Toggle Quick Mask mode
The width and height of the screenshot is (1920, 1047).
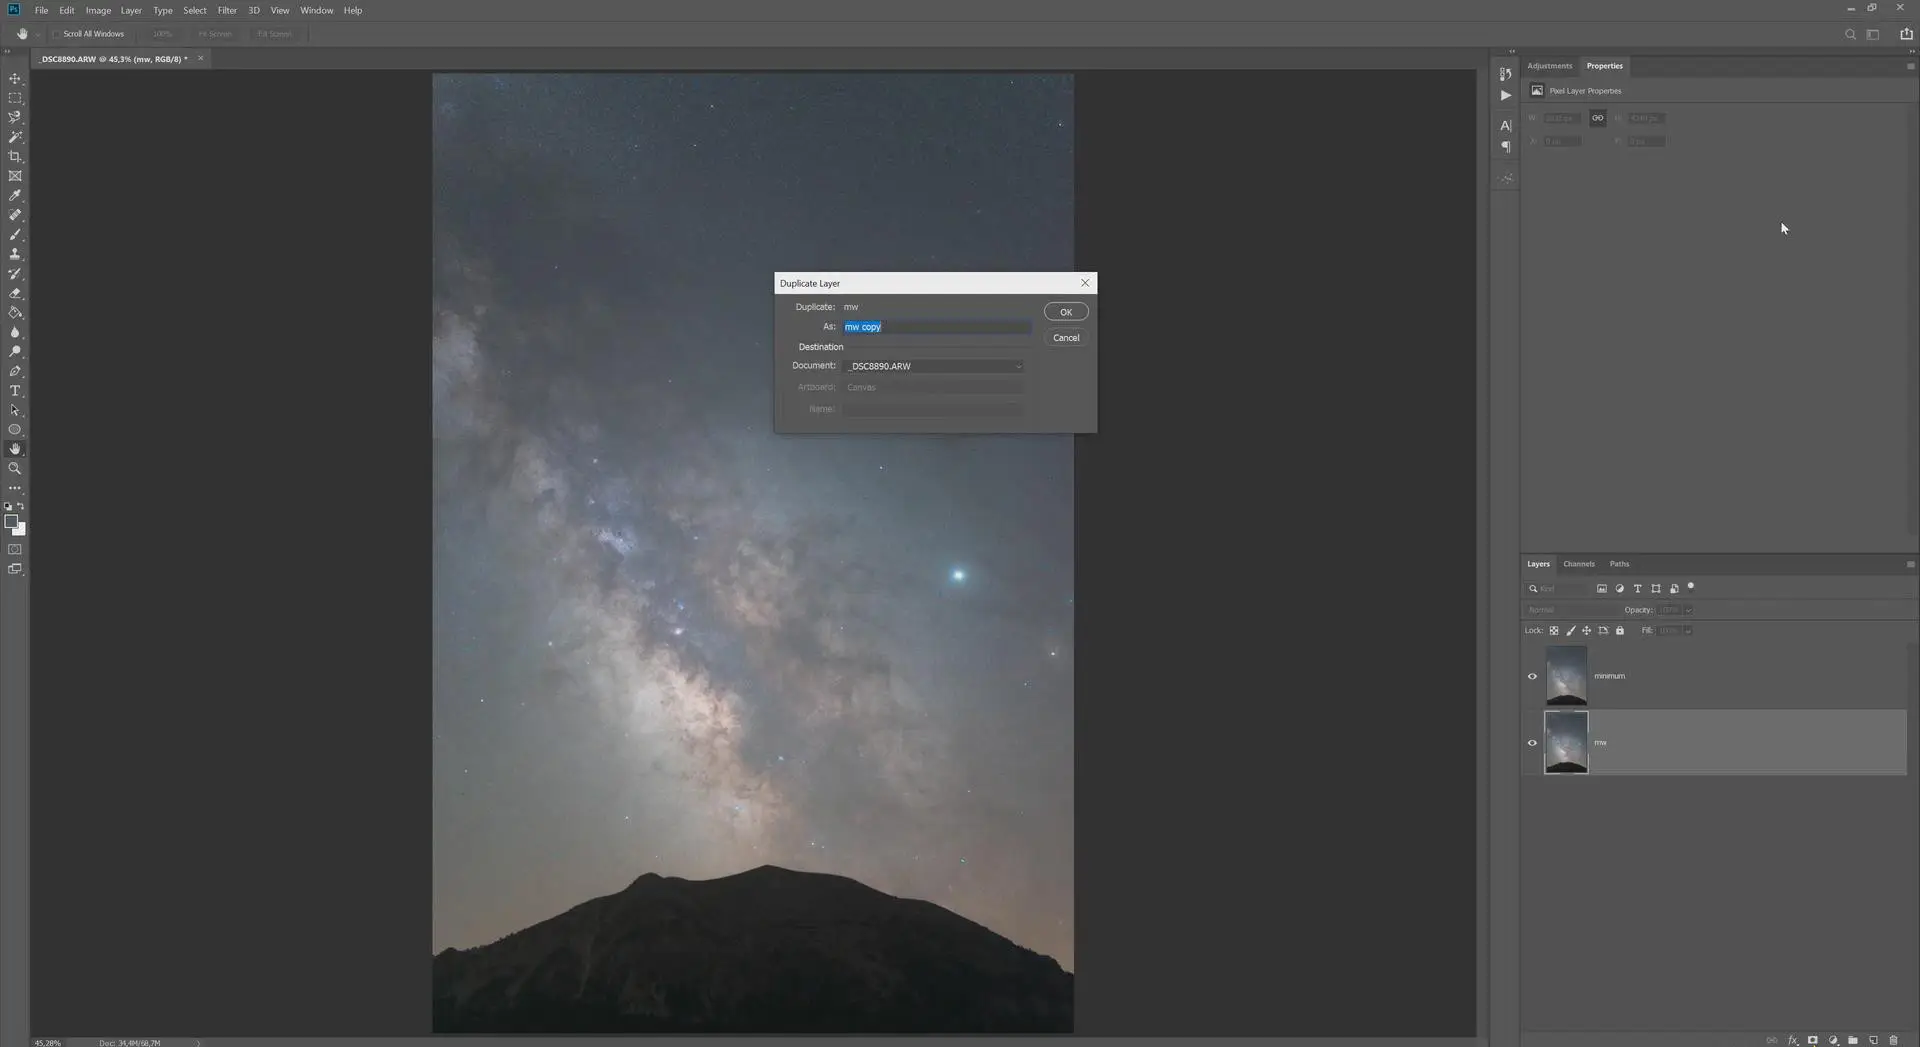(15, 549)
